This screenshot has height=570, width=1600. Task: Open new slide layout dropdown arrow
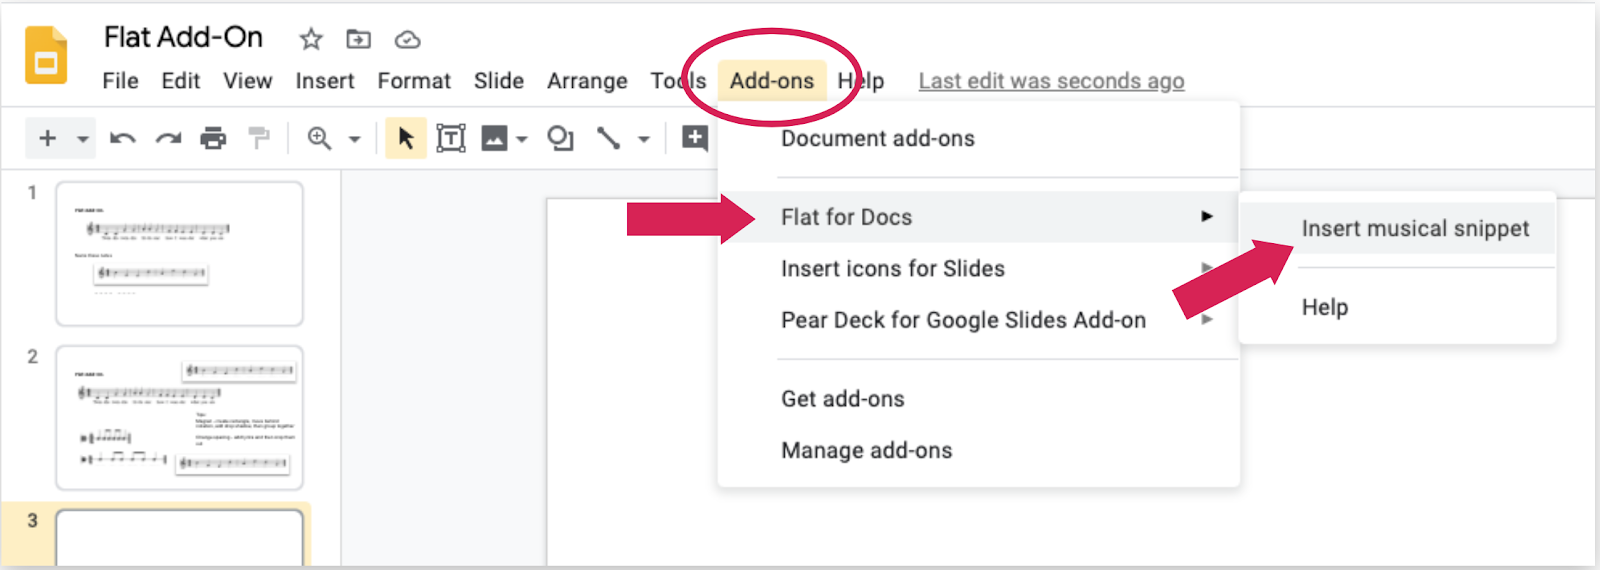[83, 139]
